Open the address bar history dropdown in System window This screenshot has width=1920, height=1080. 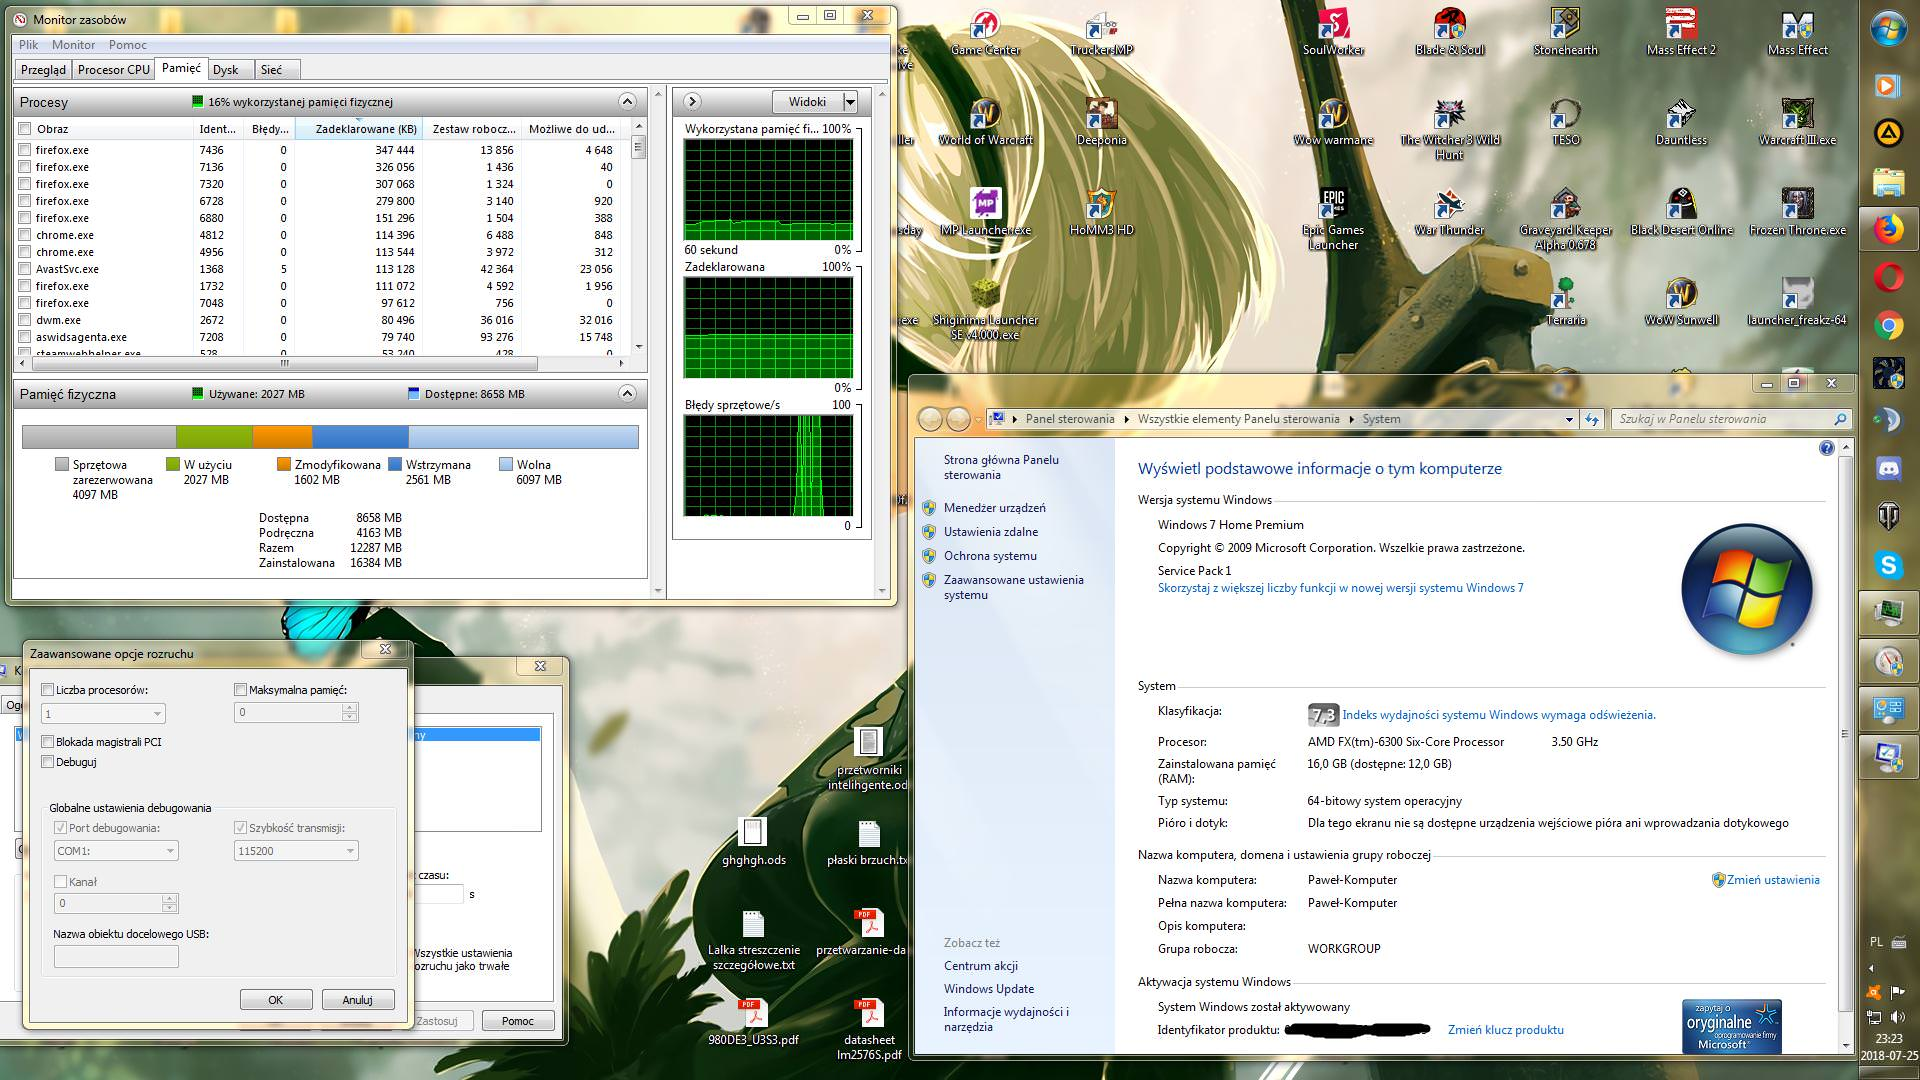(x=1568, y=420)
